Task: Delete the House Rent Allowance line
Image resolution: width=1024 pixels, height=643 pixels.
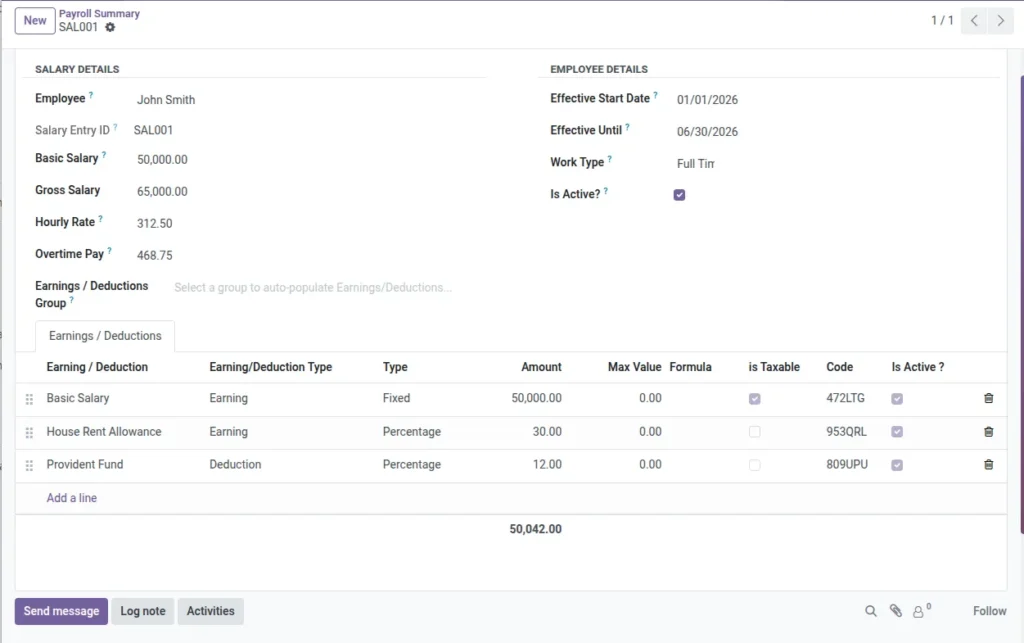Action: coord(988,432)
